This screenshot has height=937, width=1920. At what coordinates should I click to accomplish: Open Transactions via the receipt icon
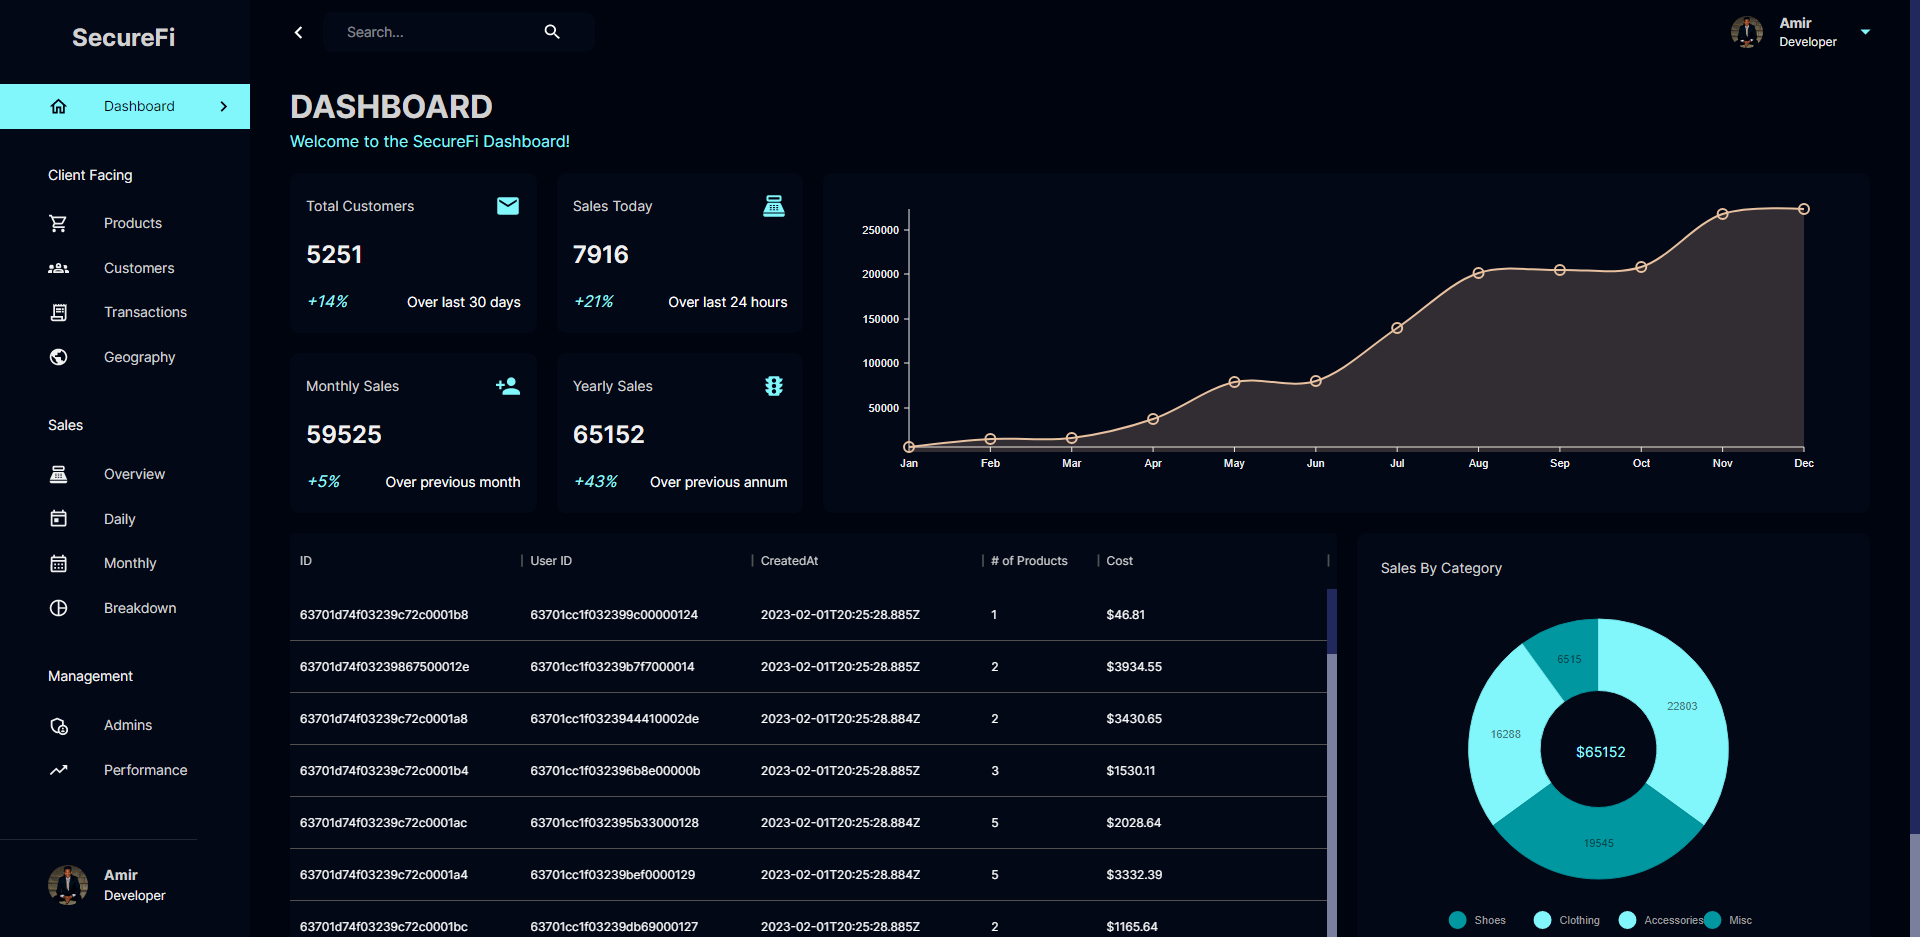59,312
